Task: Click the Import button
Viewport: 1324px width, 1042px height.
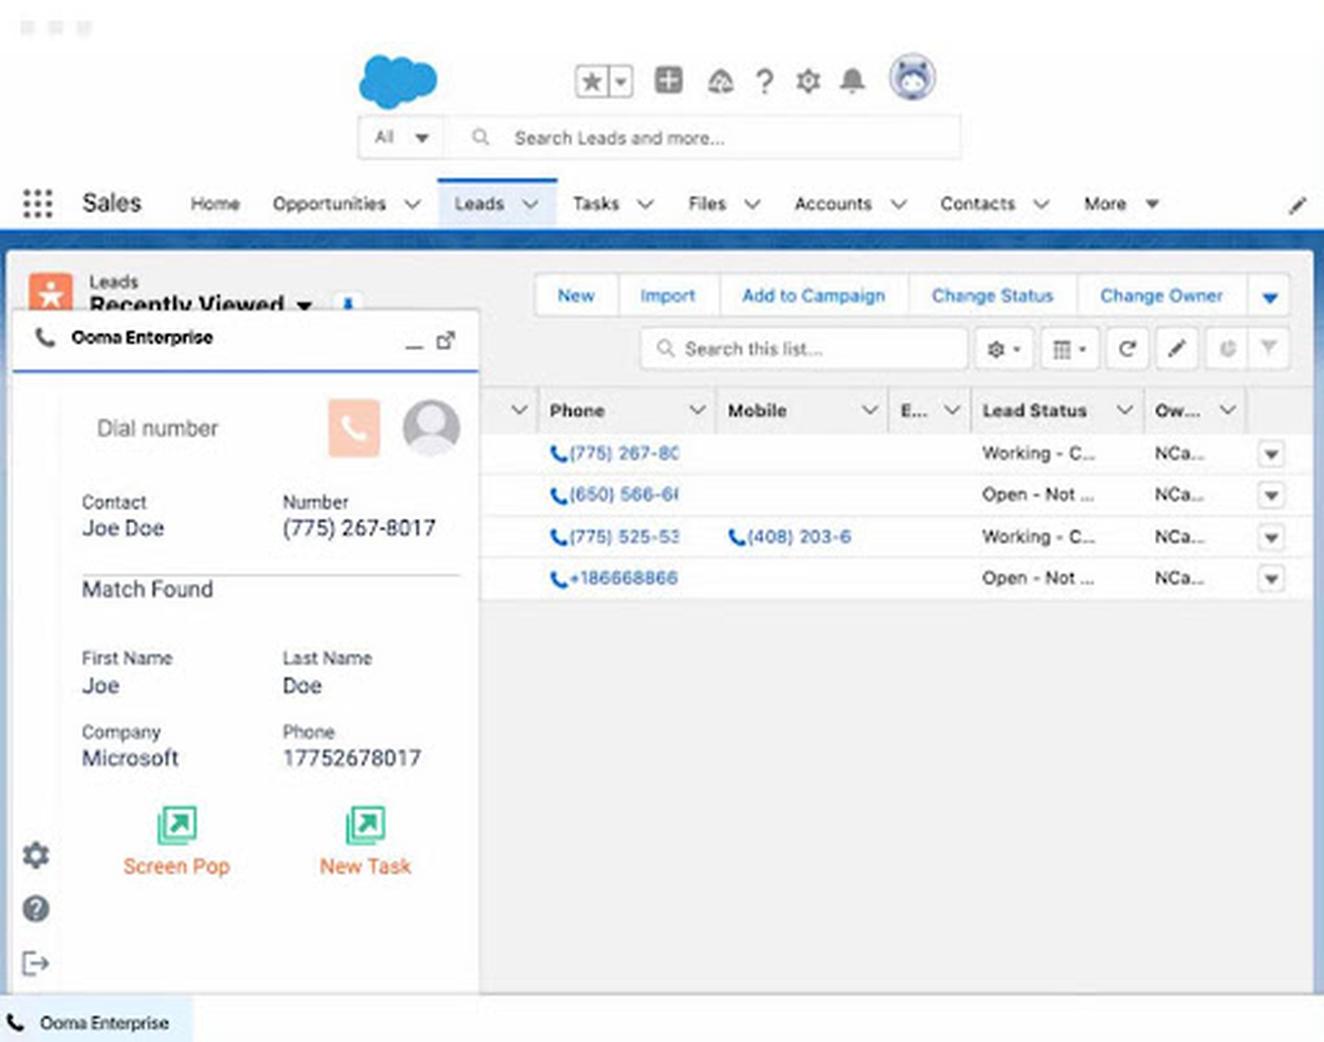Action: tap(667, 296)
